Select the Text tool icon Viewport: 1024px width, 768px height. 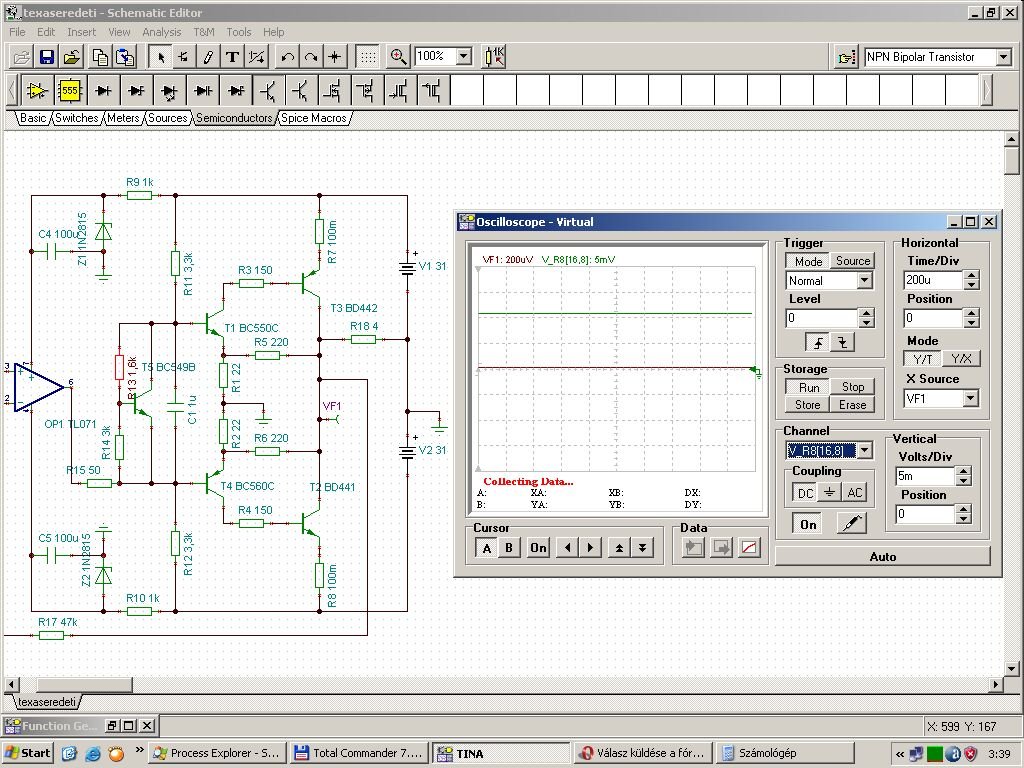click(x=232, y=57)
